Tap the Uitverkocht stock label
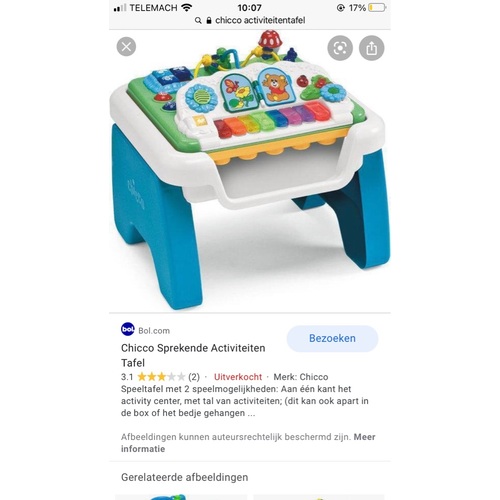The image size is (500, 500). coord(238,377)
